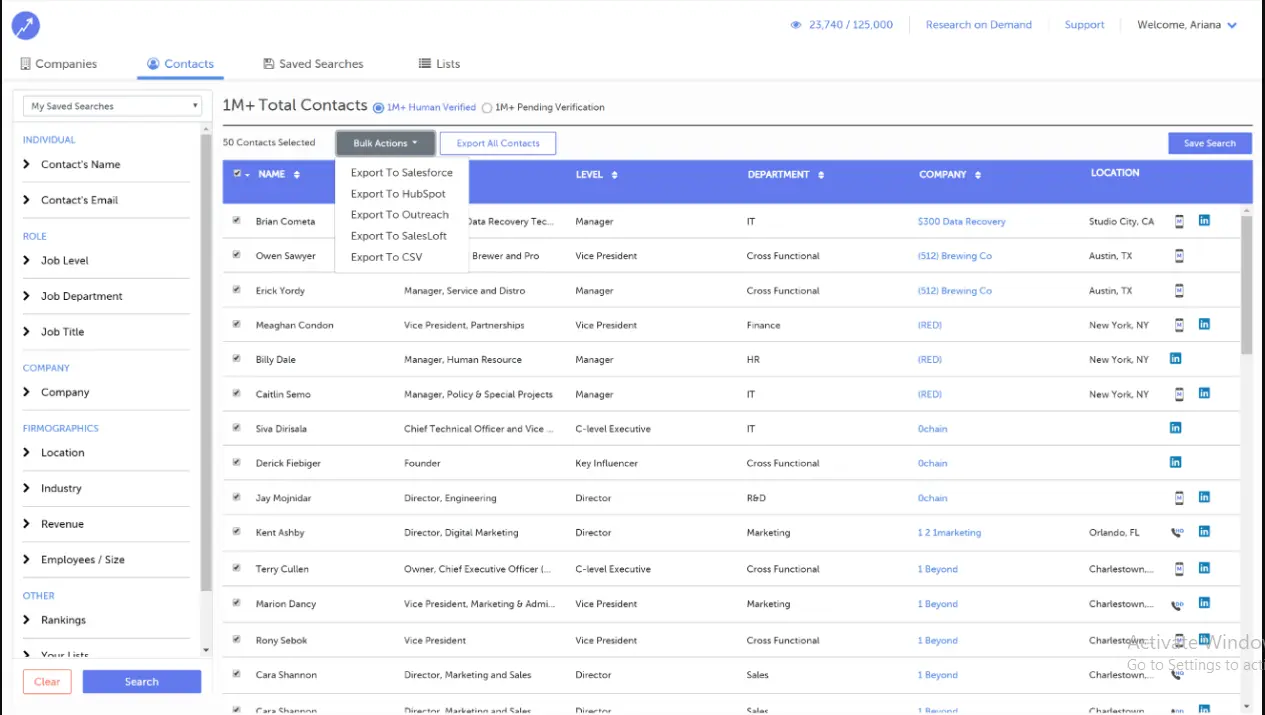The width and height of the screenshot is (1265, 715).
Task: Collapse the Bulk Actions dropdown button
Action: (385, 143)
